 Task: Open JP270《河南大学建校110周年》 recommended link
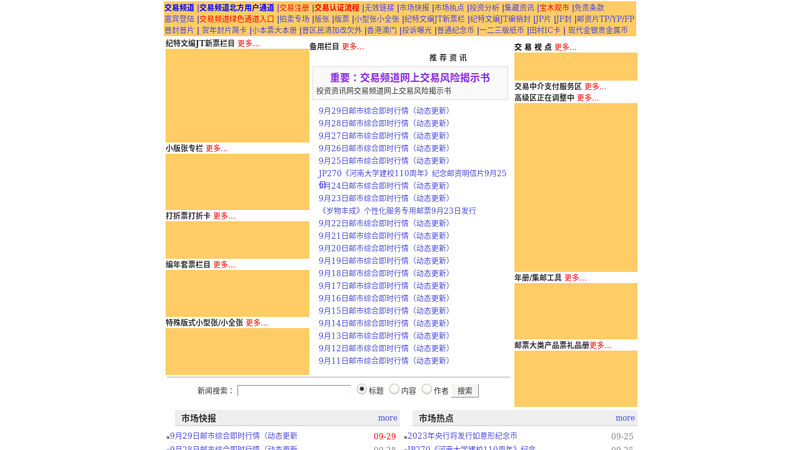[412, 173]
